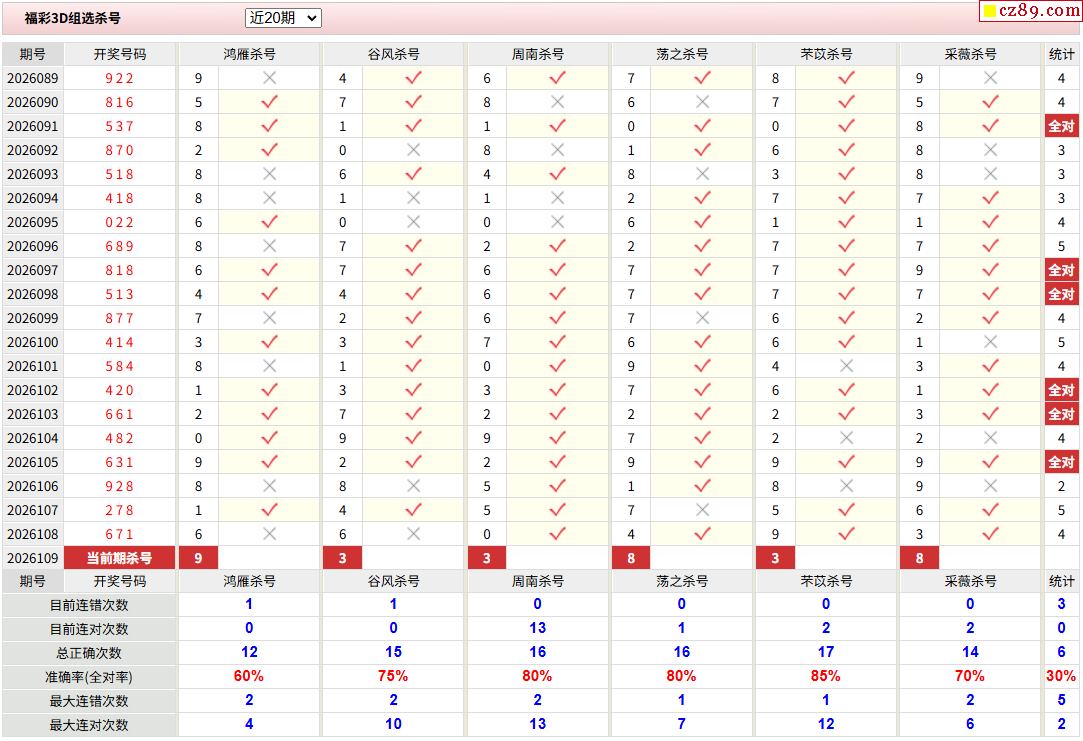Click the yellow square beside cz89.com

pos(990,12)
